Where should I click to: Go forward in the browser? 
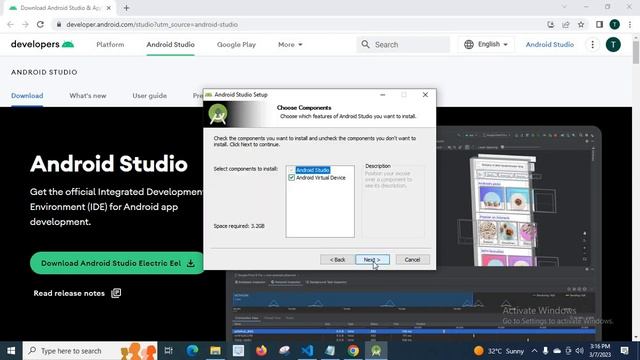pos(25,24)
